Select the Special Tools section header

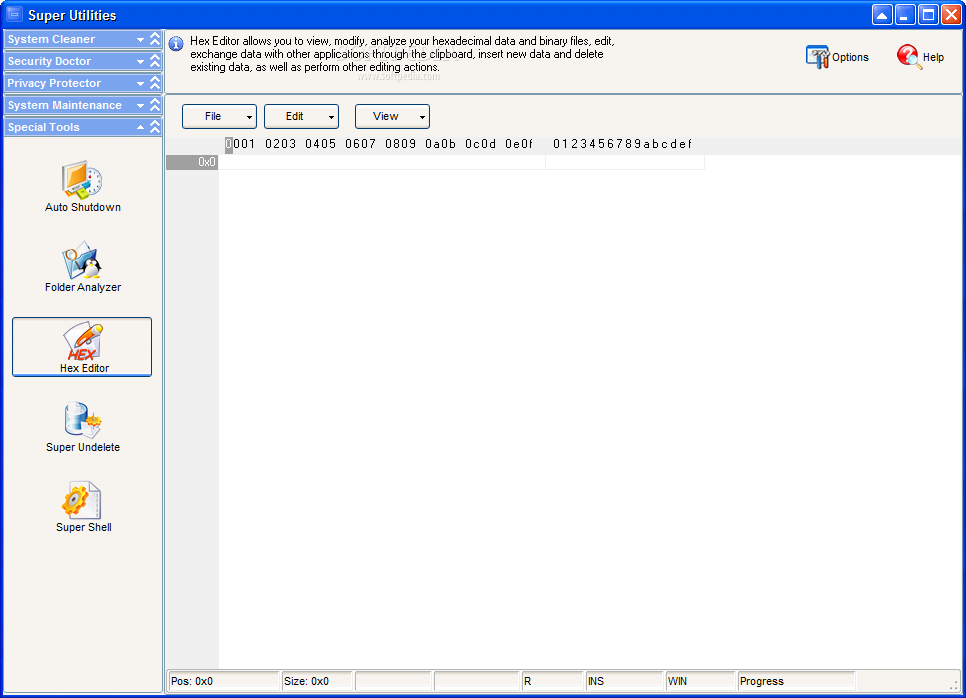[83, 127]
